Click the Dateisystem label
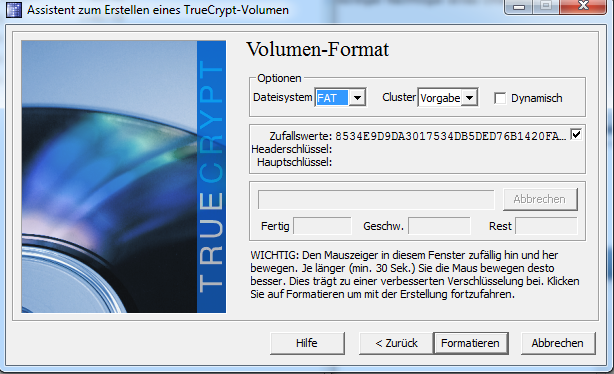This screenshot has height=374, width=614. (283, 97)
